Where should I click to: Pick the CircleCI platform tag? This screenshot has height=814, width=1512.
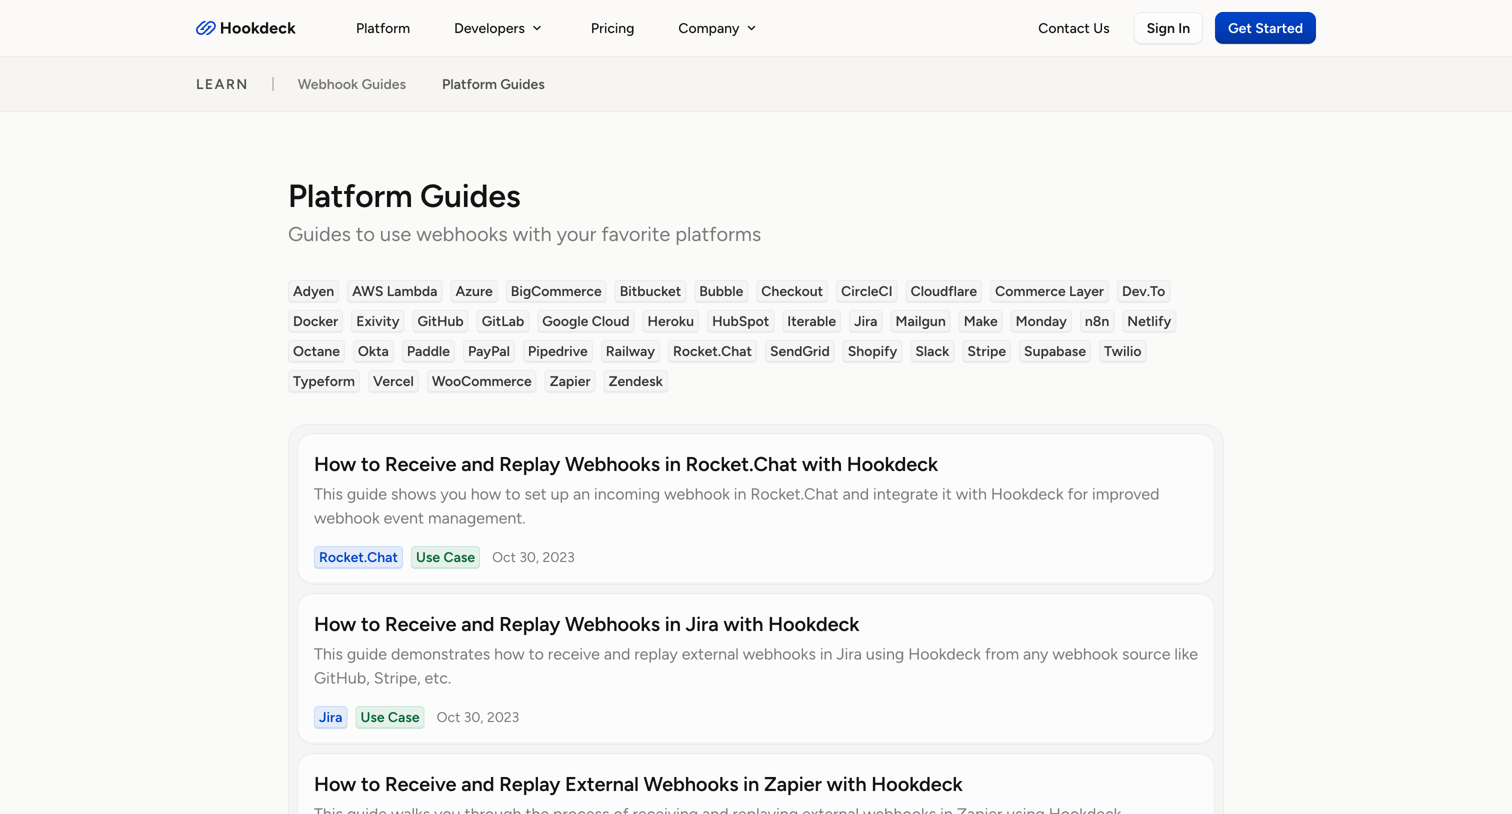(866, 291)
